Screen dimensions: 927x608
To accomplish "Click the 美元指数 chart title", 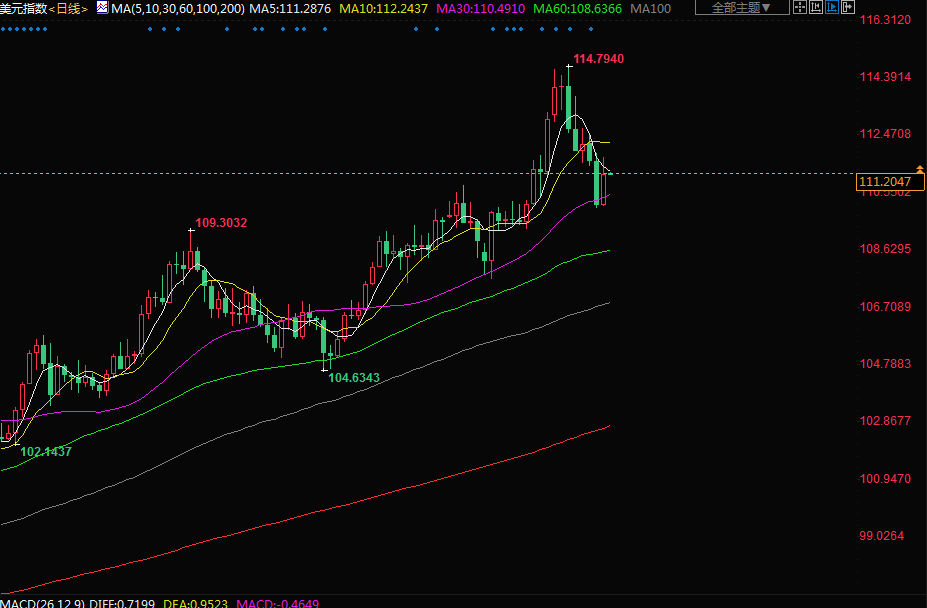I will click(x=24, y=8).
